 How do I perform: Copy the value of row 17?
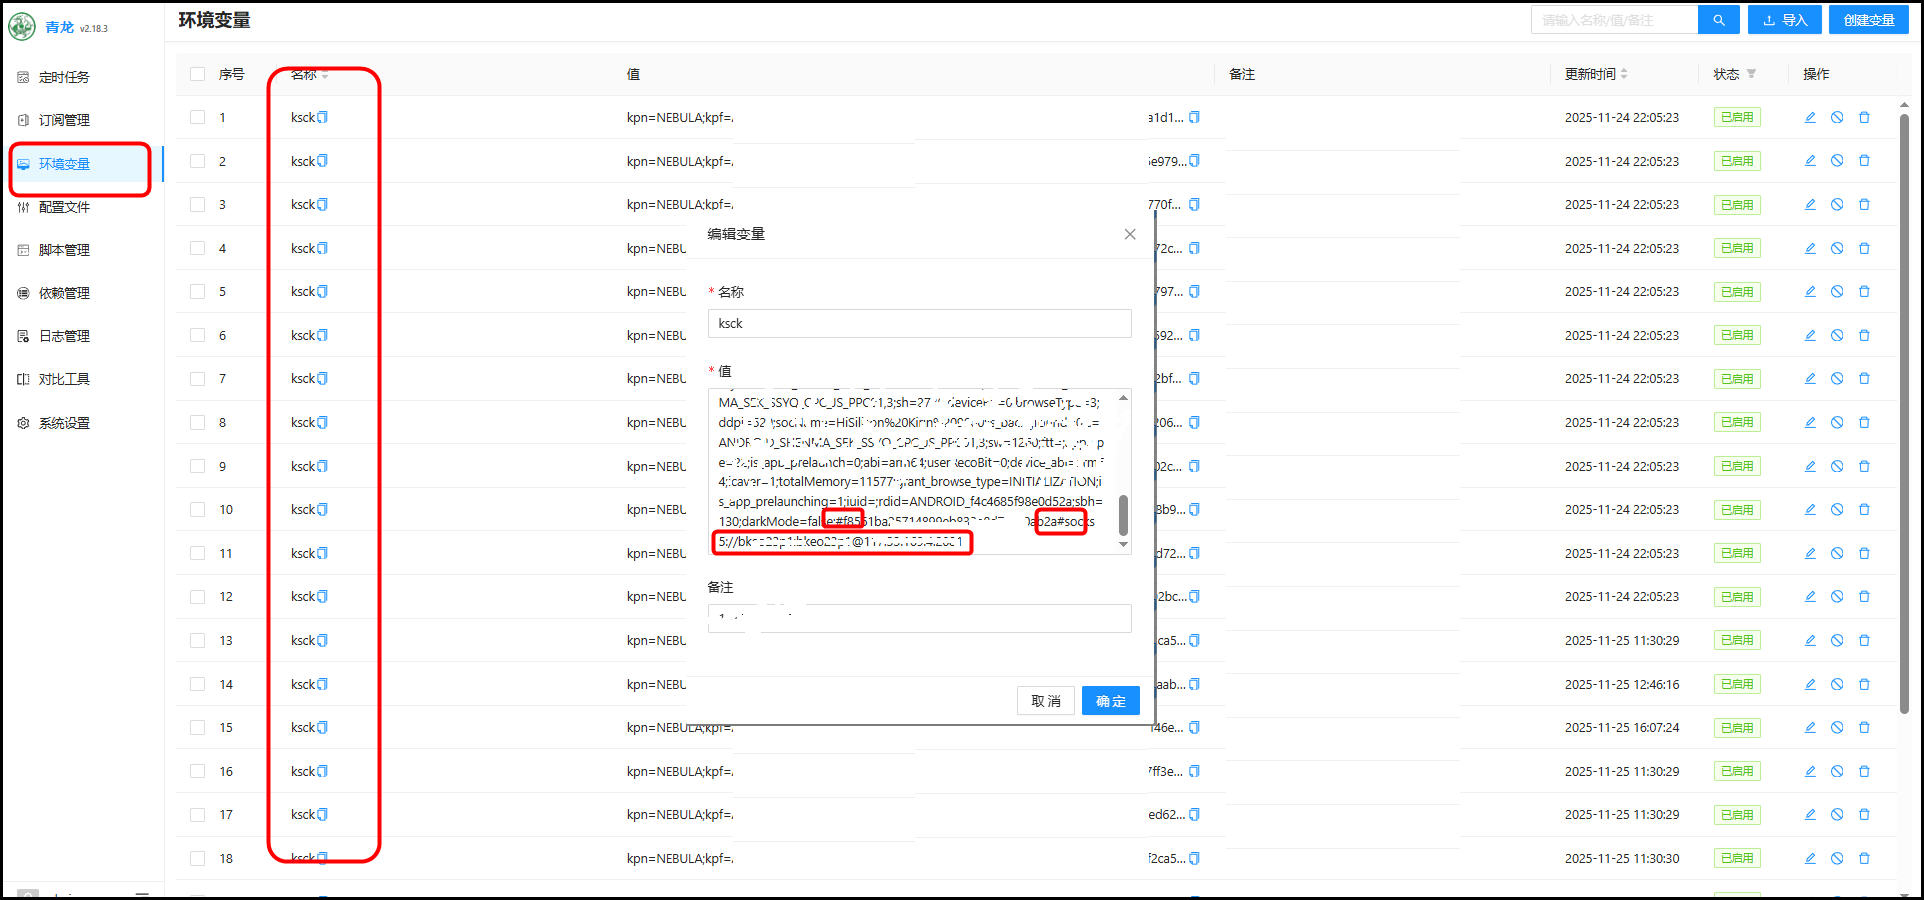(x=1194, y=814)
